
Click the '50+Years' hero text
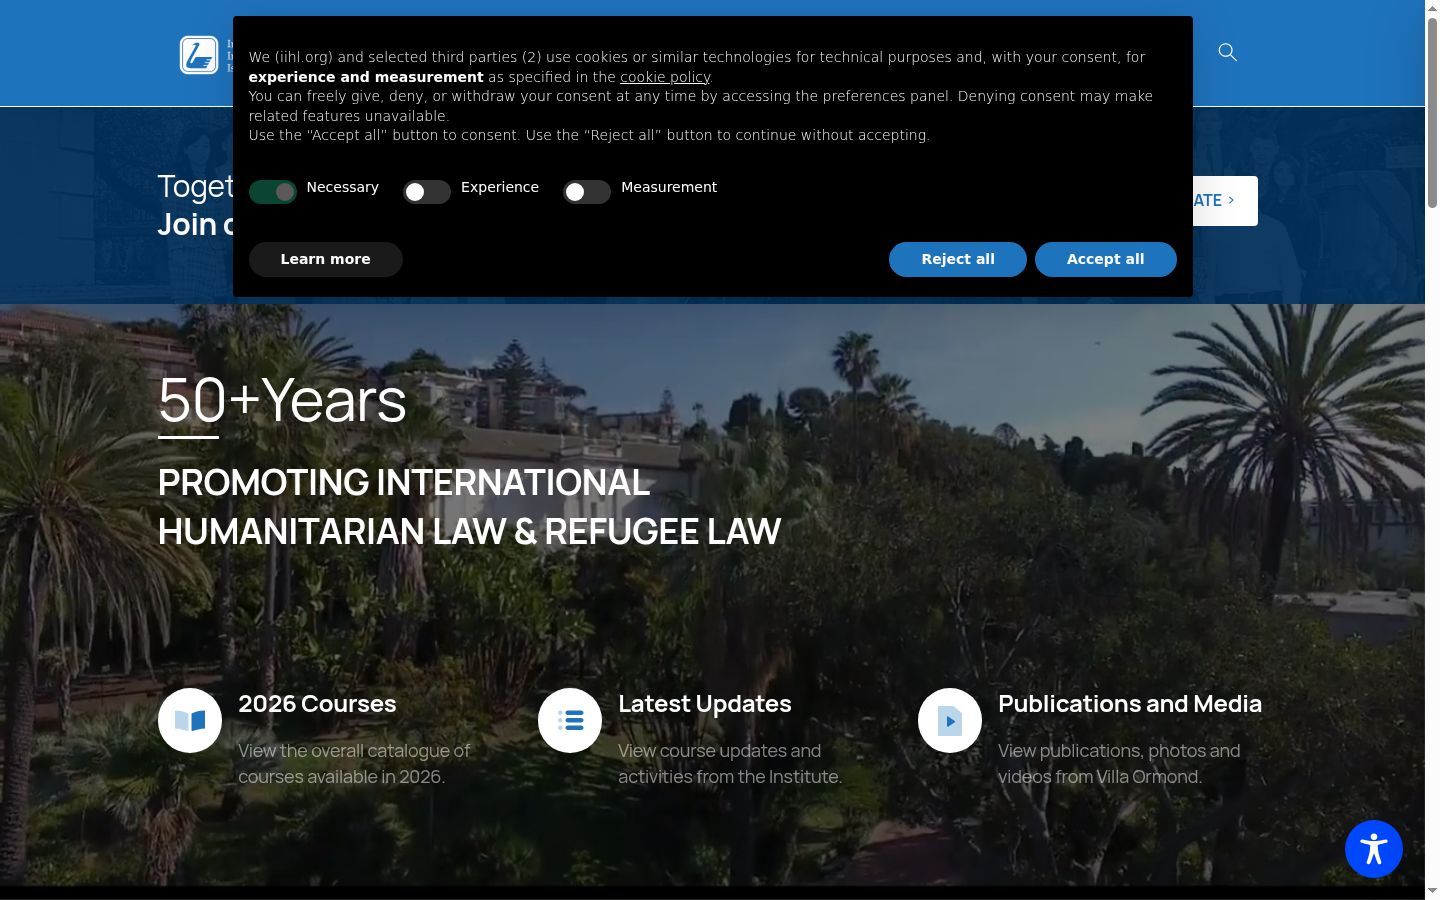tap(282, 400)
